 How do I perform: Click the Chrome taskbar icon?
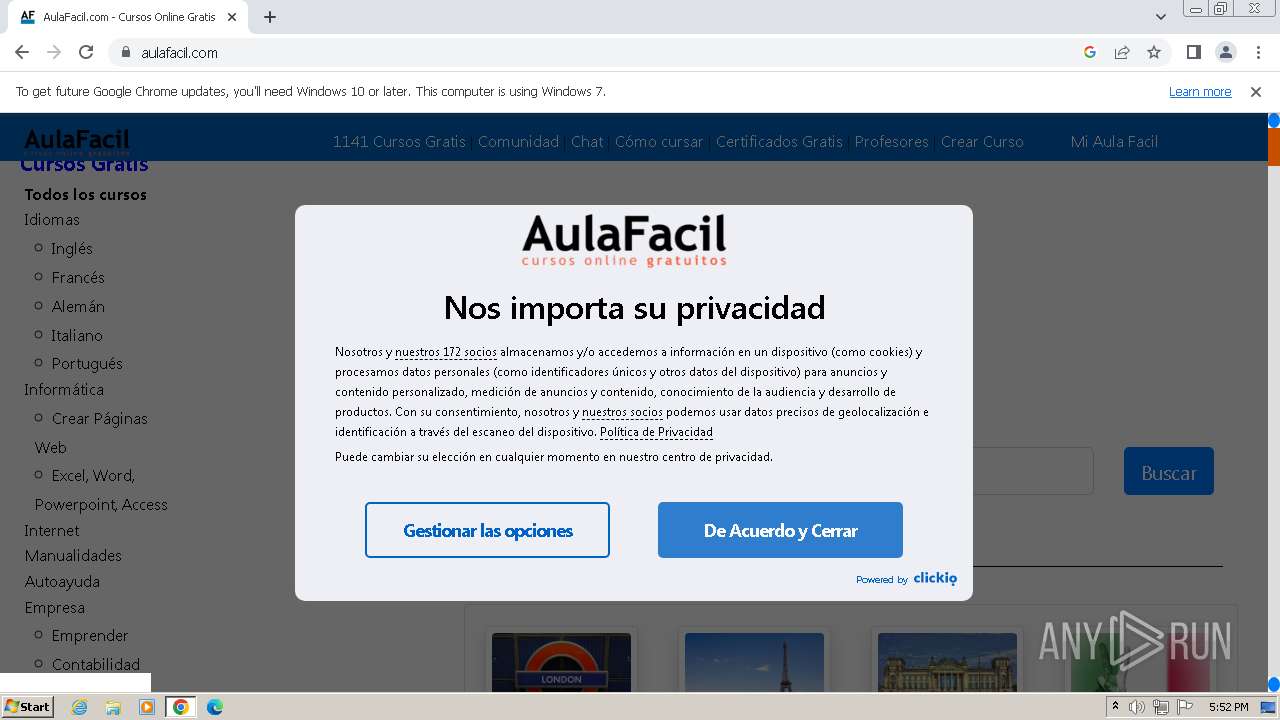180,707
